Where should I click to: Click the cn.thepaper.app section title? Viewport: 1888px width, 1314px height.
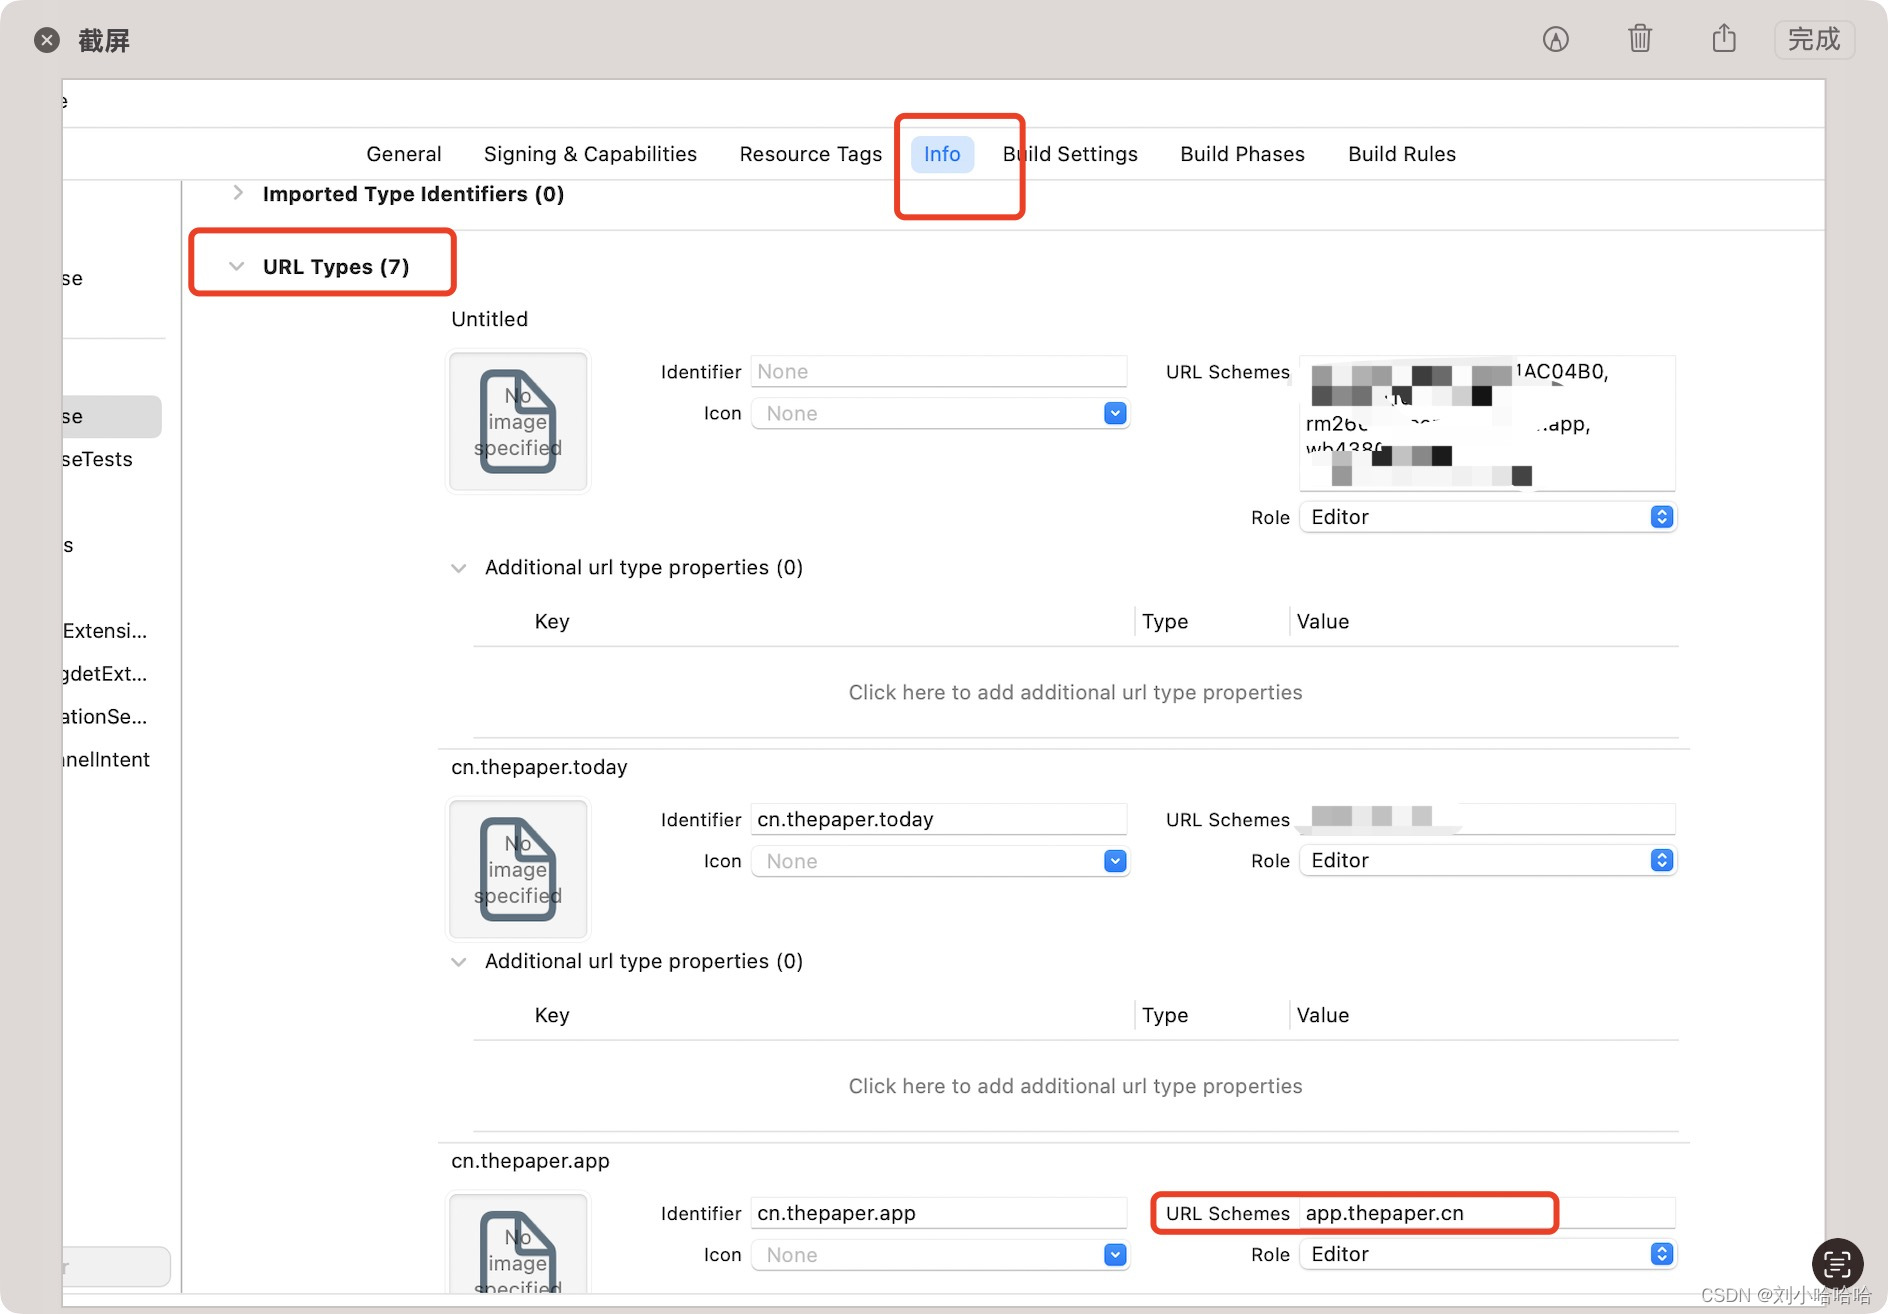pyautogui.click(x=530, y=1161)
